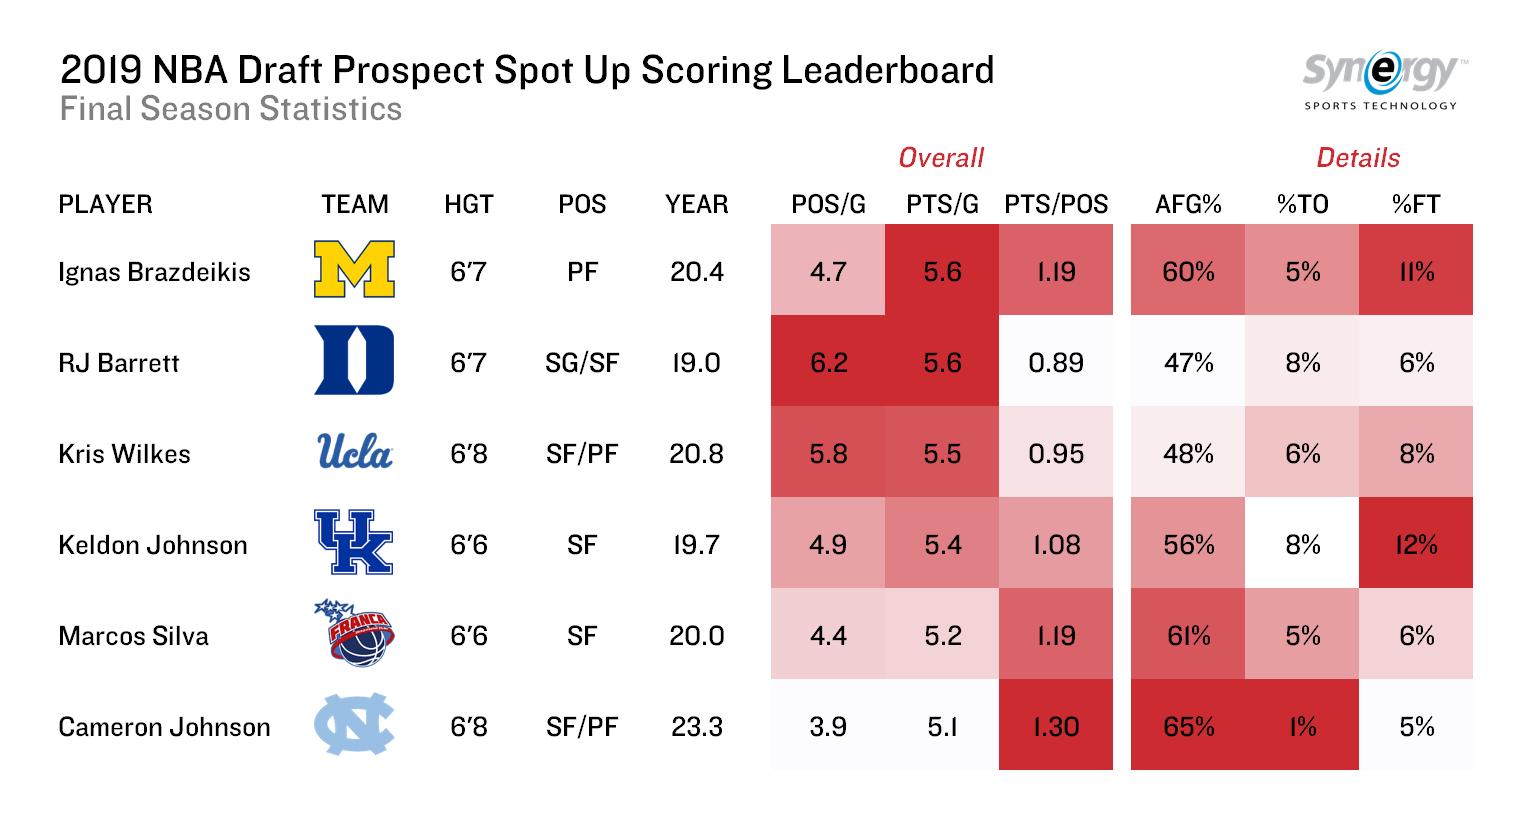
Task: Click the Kentucky UK team logo
Action: pos(355,543)
